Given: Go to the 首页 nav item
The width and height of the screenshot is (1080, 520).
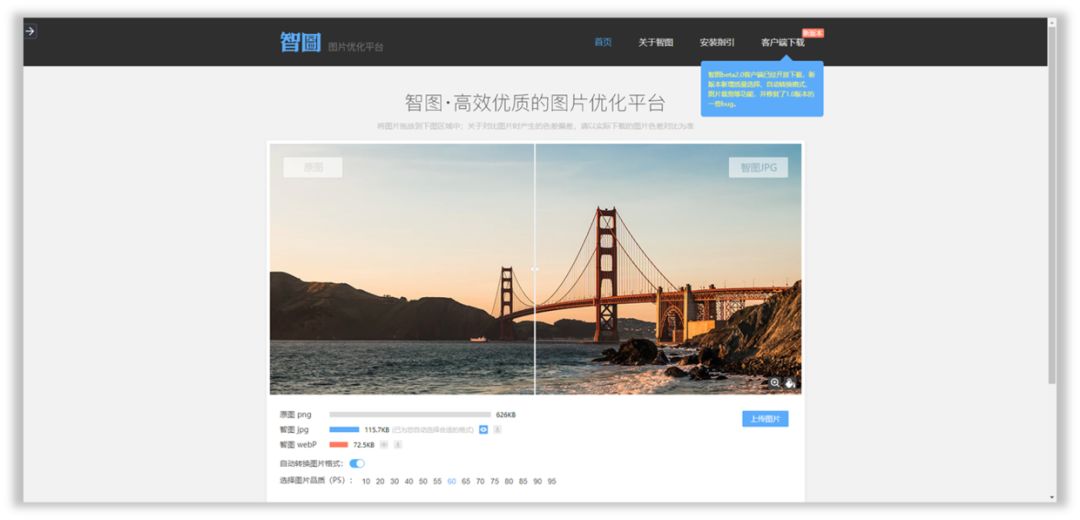Looking at the screenshot, I should [603, 43].
